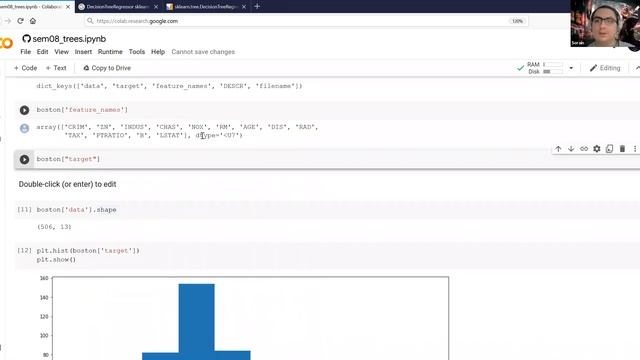Viewport: 640px width, 360px height.
Task: Click the boston['data'].shape code line
Action: pos(76,210)
